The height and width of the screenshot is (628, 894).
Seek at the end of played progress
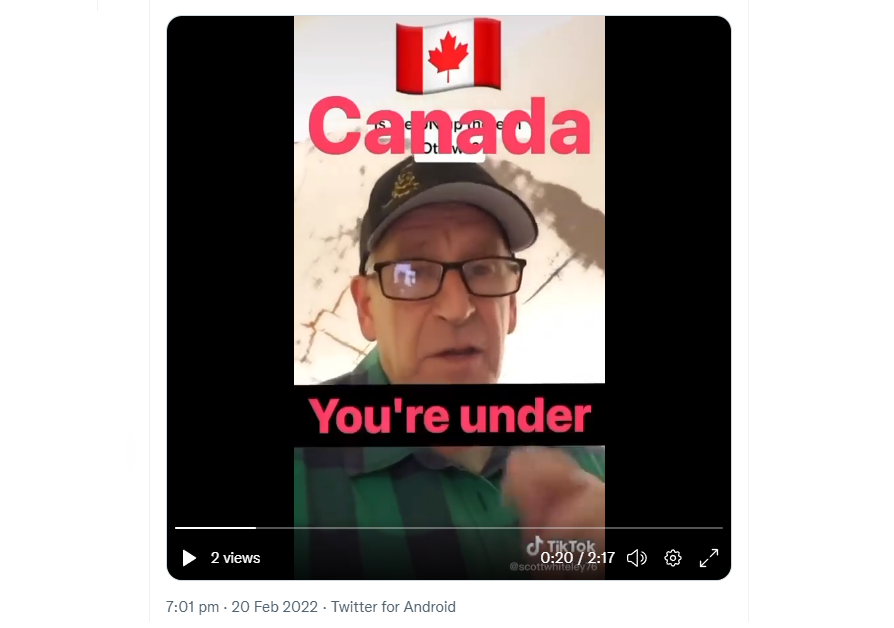coord(256,528)
